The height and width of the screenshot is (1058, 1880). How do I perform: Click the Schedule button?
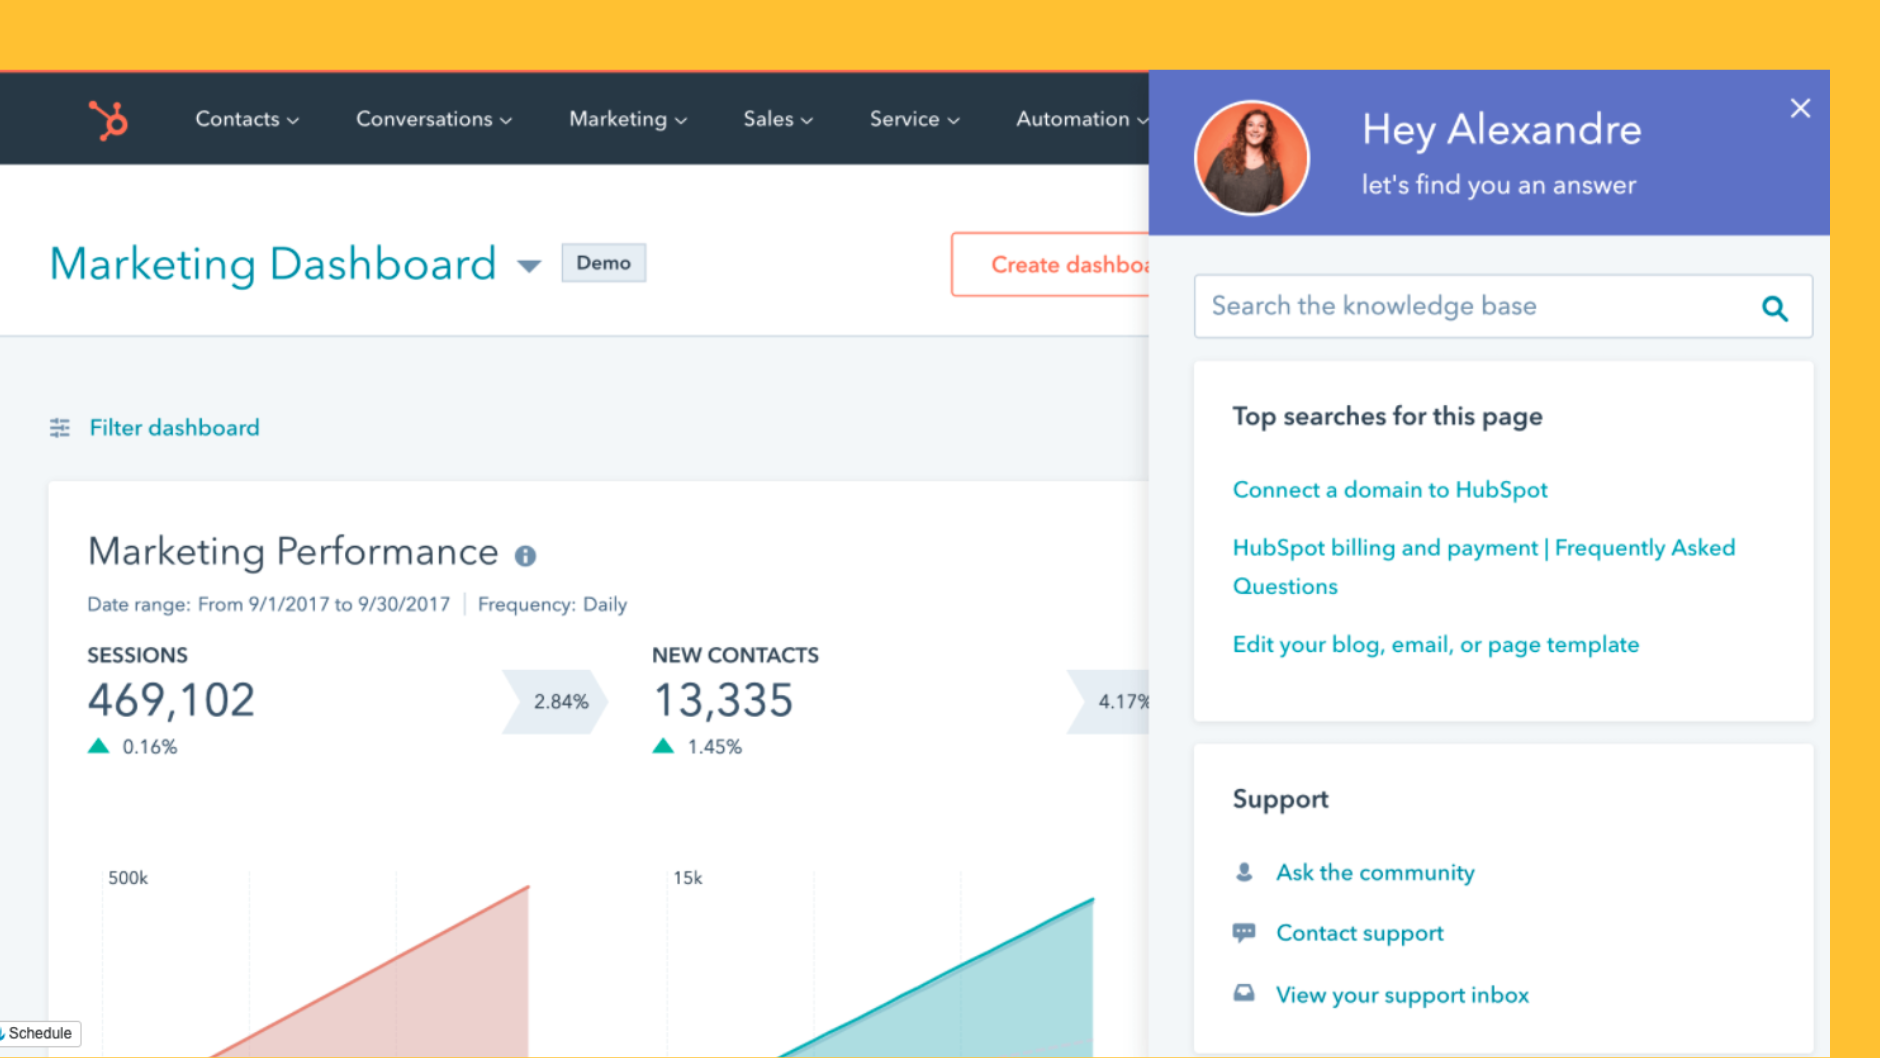pyautogui.click(x=40, y=1033)
